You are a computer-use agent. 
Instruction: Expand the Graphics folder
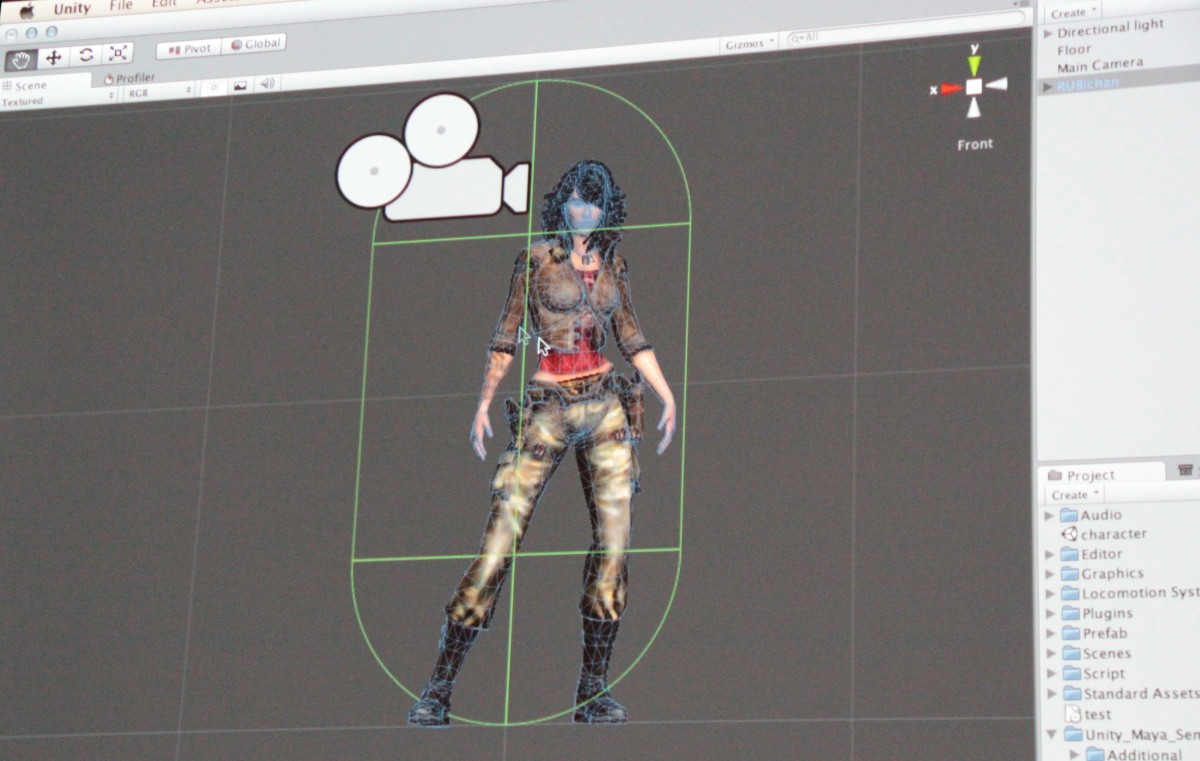(x=1049, y=574)
